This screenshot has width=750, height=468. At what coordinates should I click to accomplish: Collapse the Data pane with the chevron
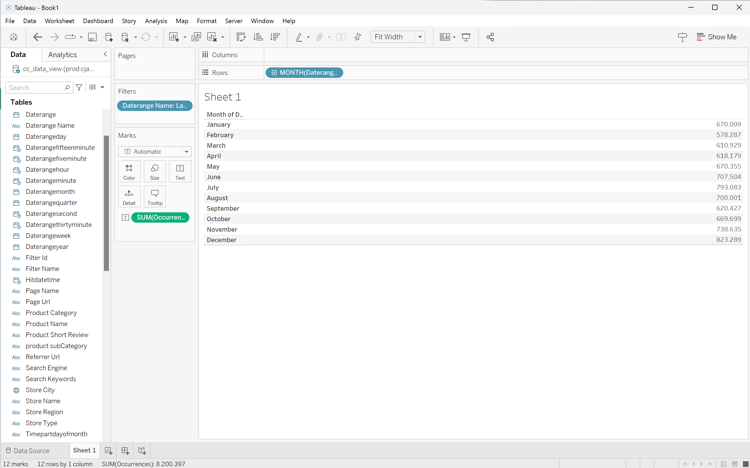point(105,54)
